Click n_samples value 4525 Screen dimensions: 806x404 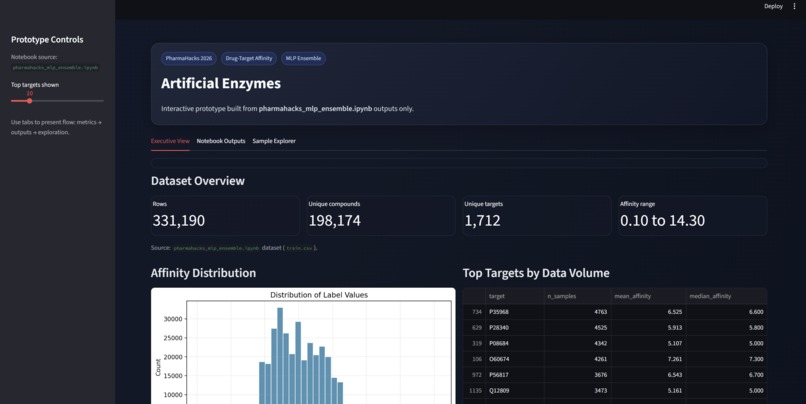577,327
